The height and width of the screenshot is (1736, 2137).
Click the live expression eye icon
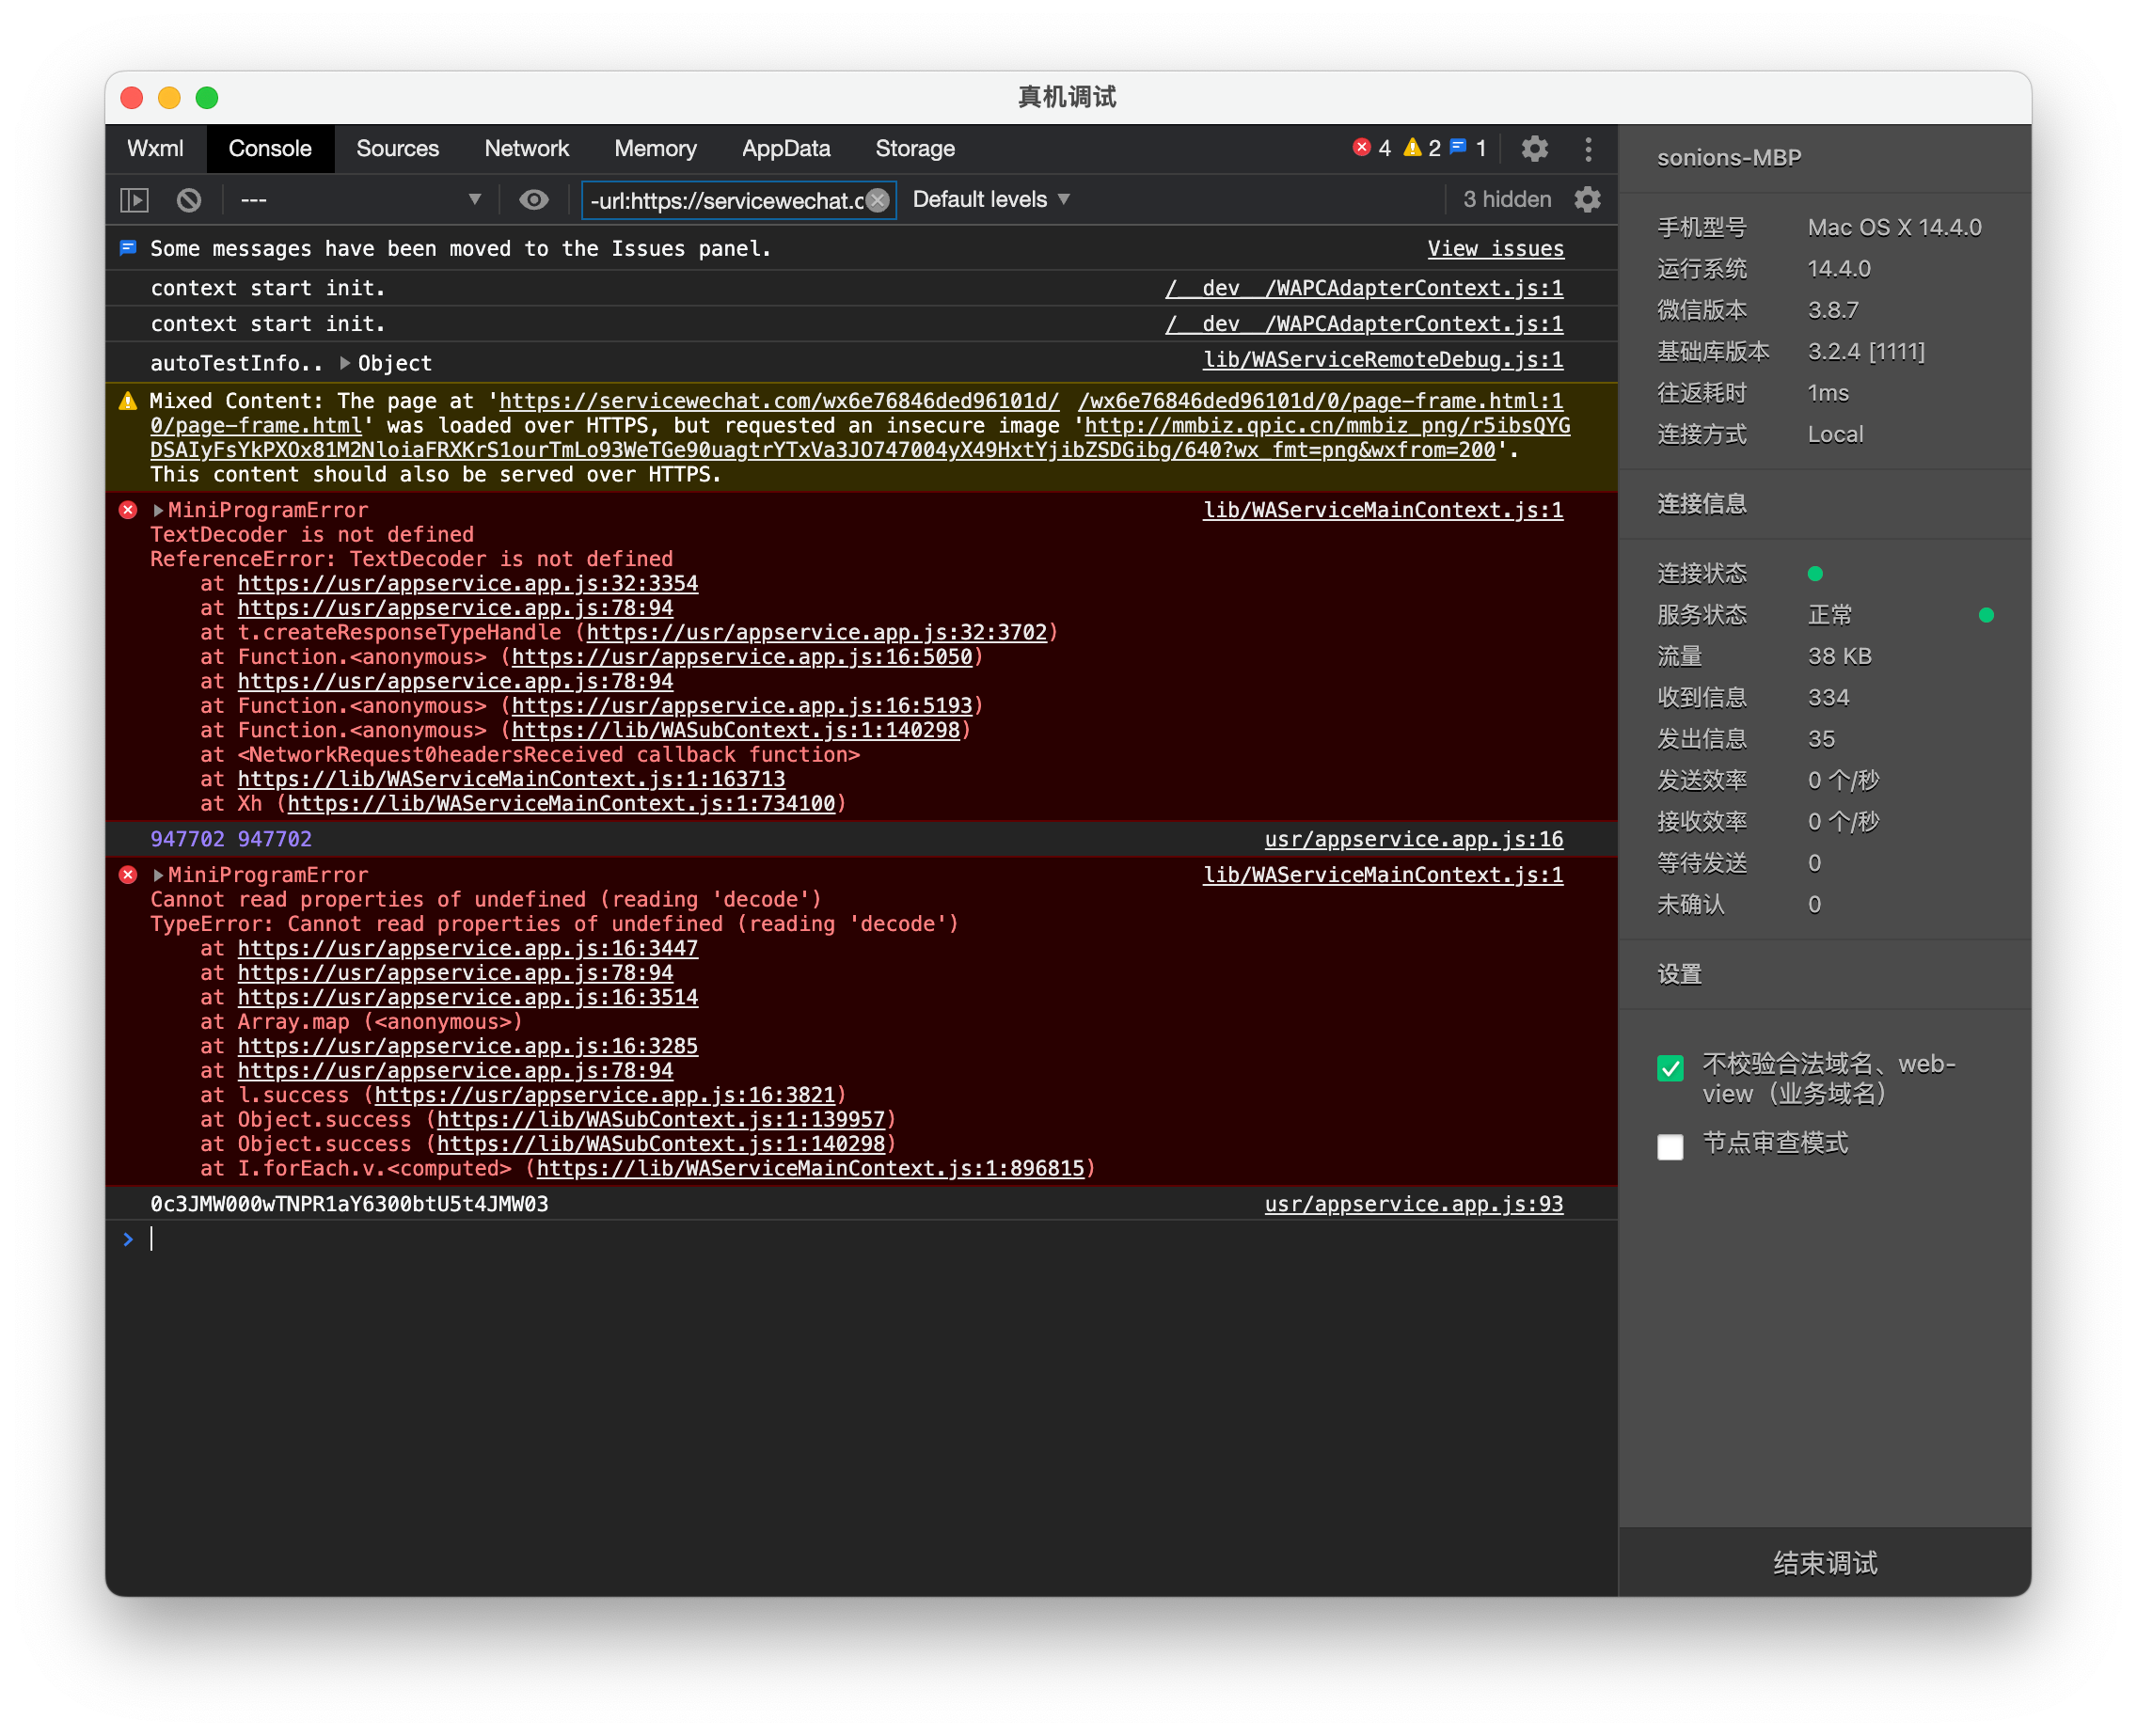point(534,200)
